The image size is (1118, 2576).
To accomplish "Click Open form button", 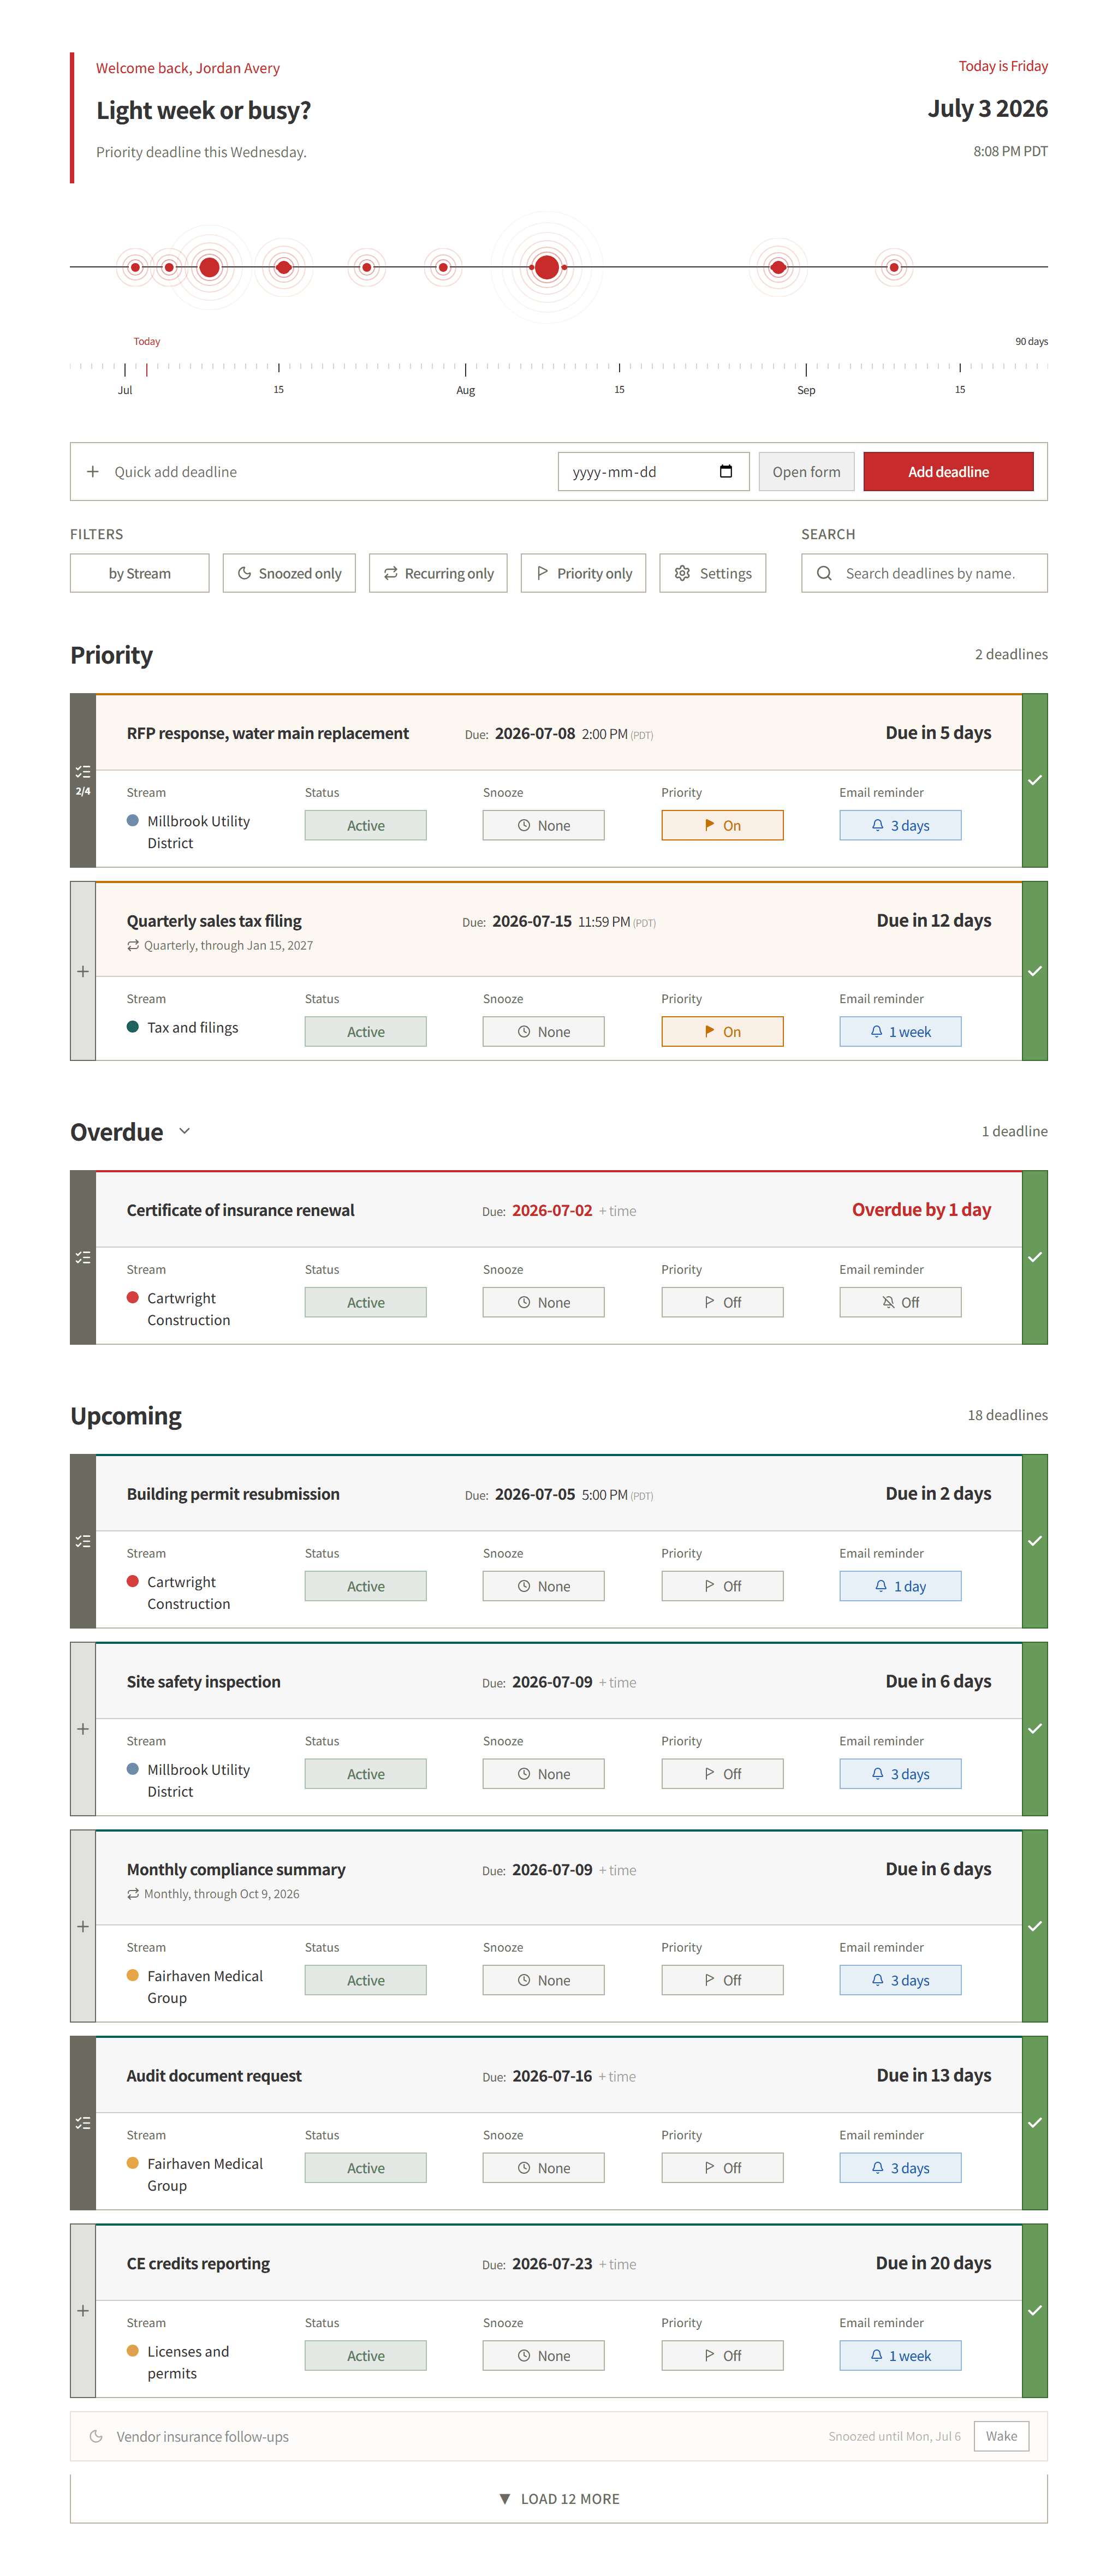I will (807, 471).
